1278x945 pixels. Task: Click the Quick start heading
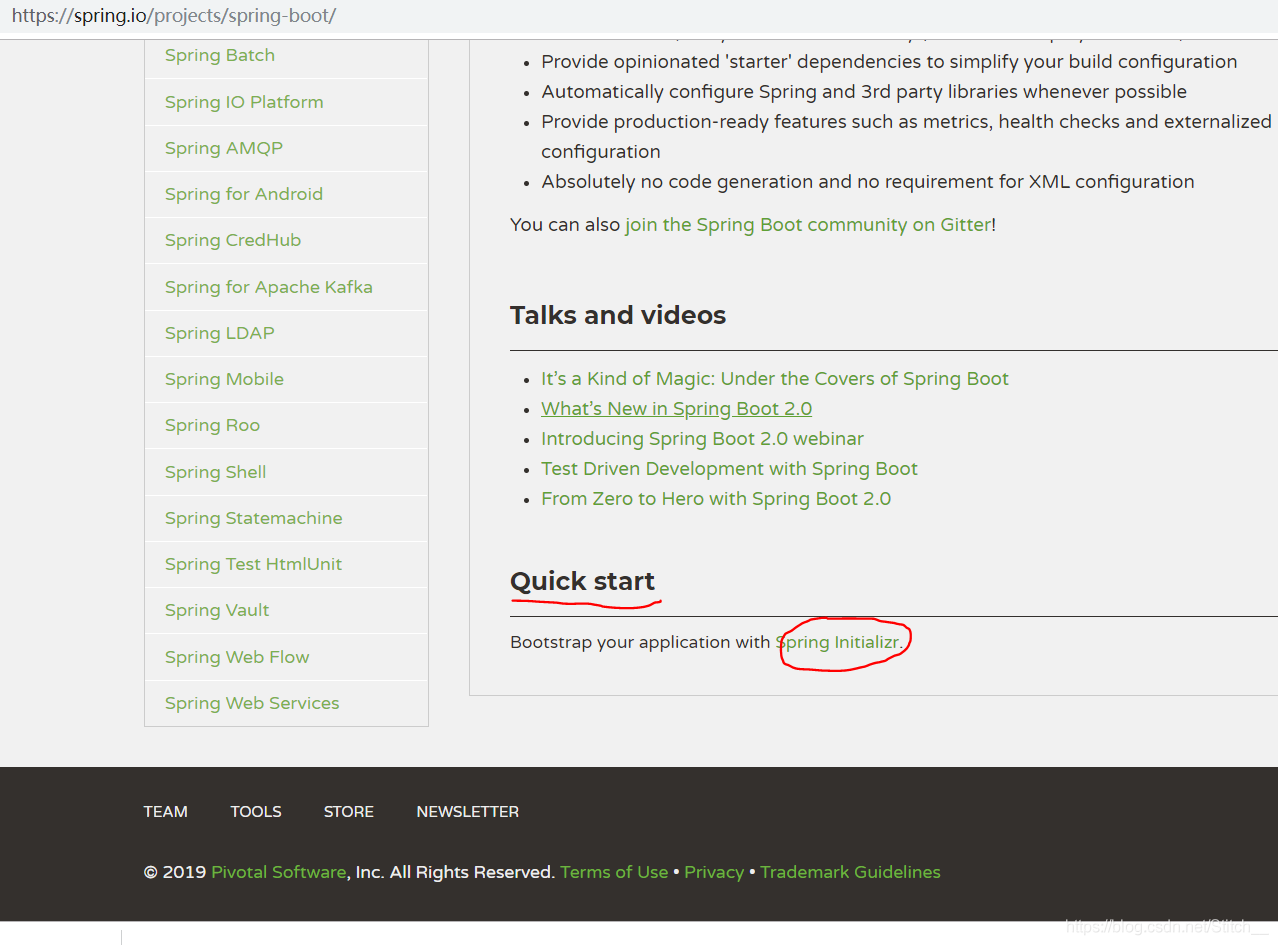click(582, 581)
